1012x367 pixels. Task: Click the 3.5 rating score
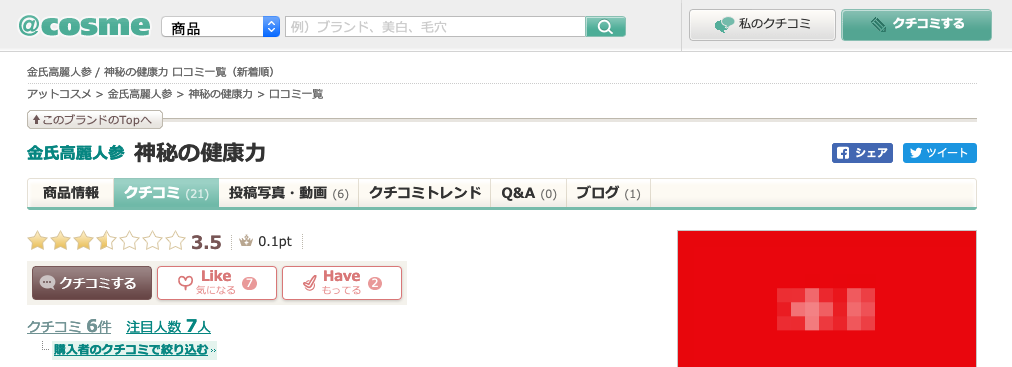click(x=207, y=243)
